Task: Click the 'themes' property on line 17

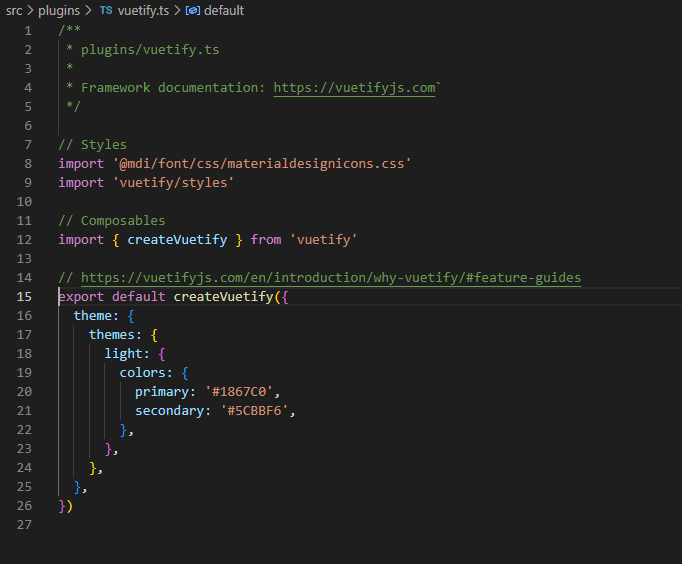Action: click(x=112, y=335)
